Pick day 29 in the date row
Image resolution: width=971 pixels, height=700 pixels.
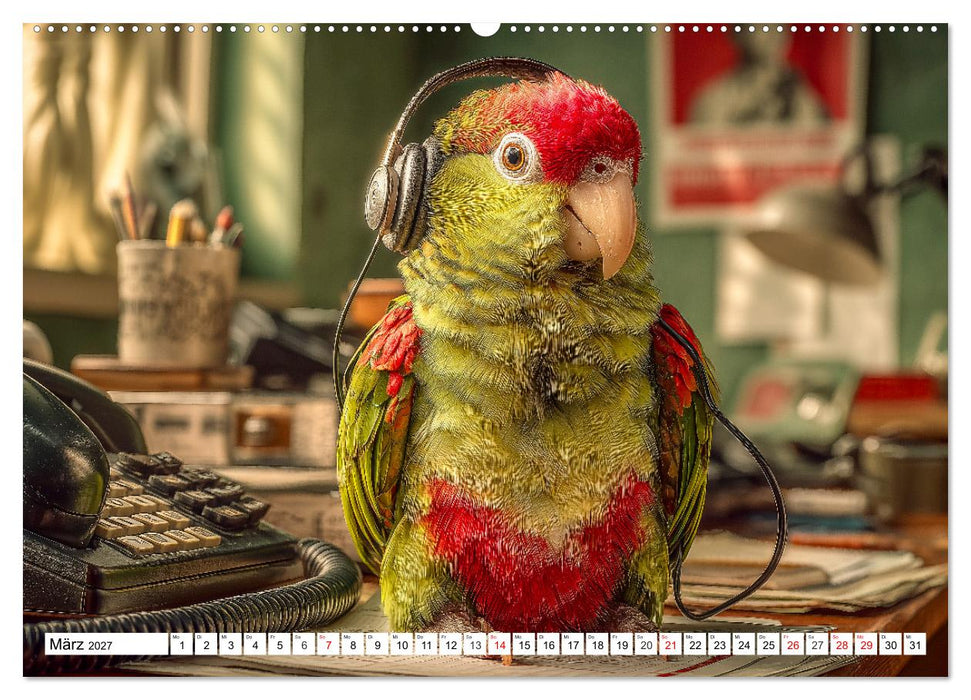[x=866, y=644]
